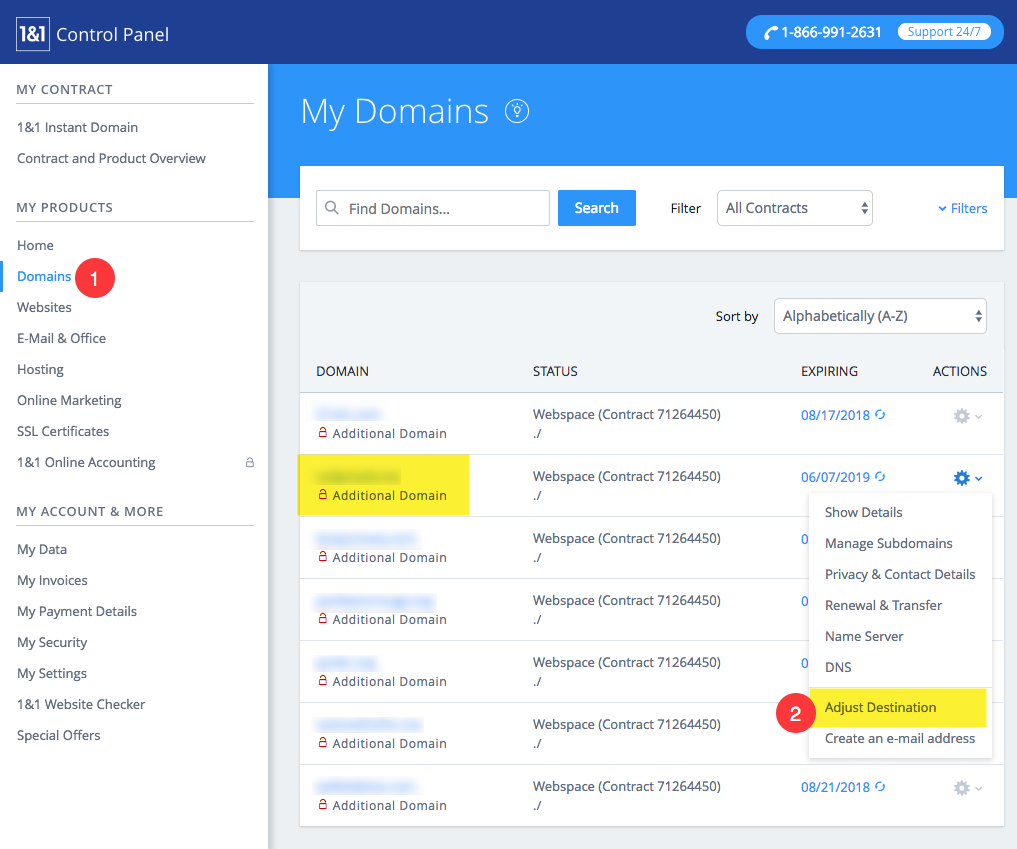Select Renewal & Transfer menu entry
This screenshot has width=1017, height=849.
click(x=883, y=606)
